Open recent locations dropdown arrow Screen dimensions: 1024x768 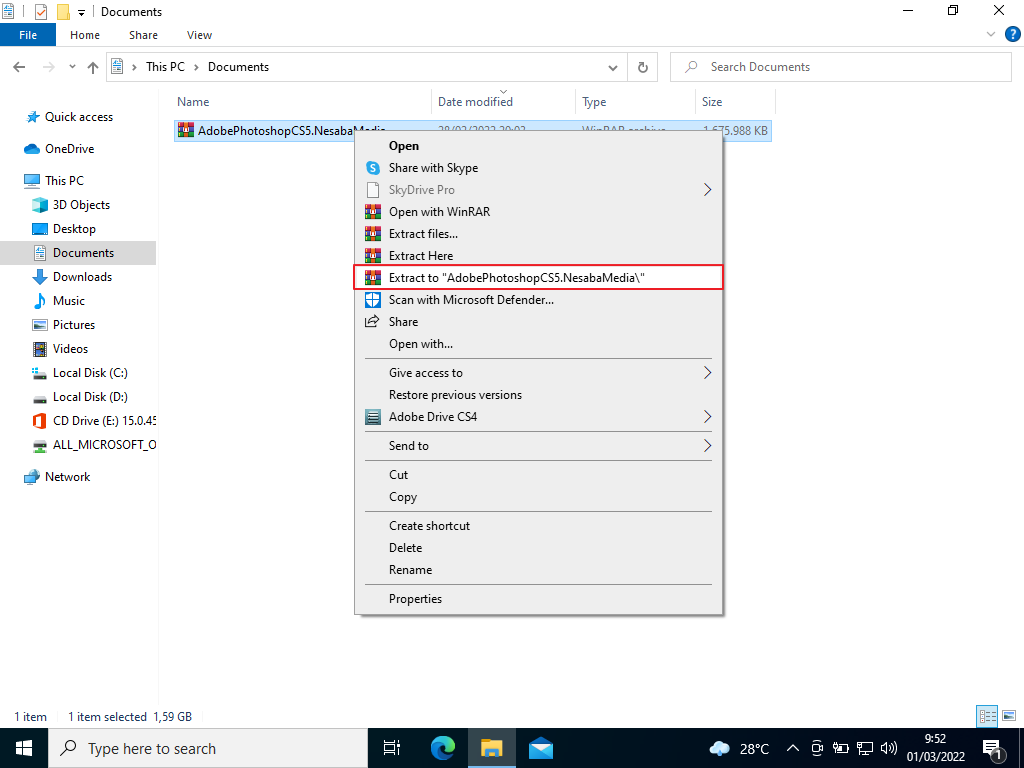click(x=72, y=67)
